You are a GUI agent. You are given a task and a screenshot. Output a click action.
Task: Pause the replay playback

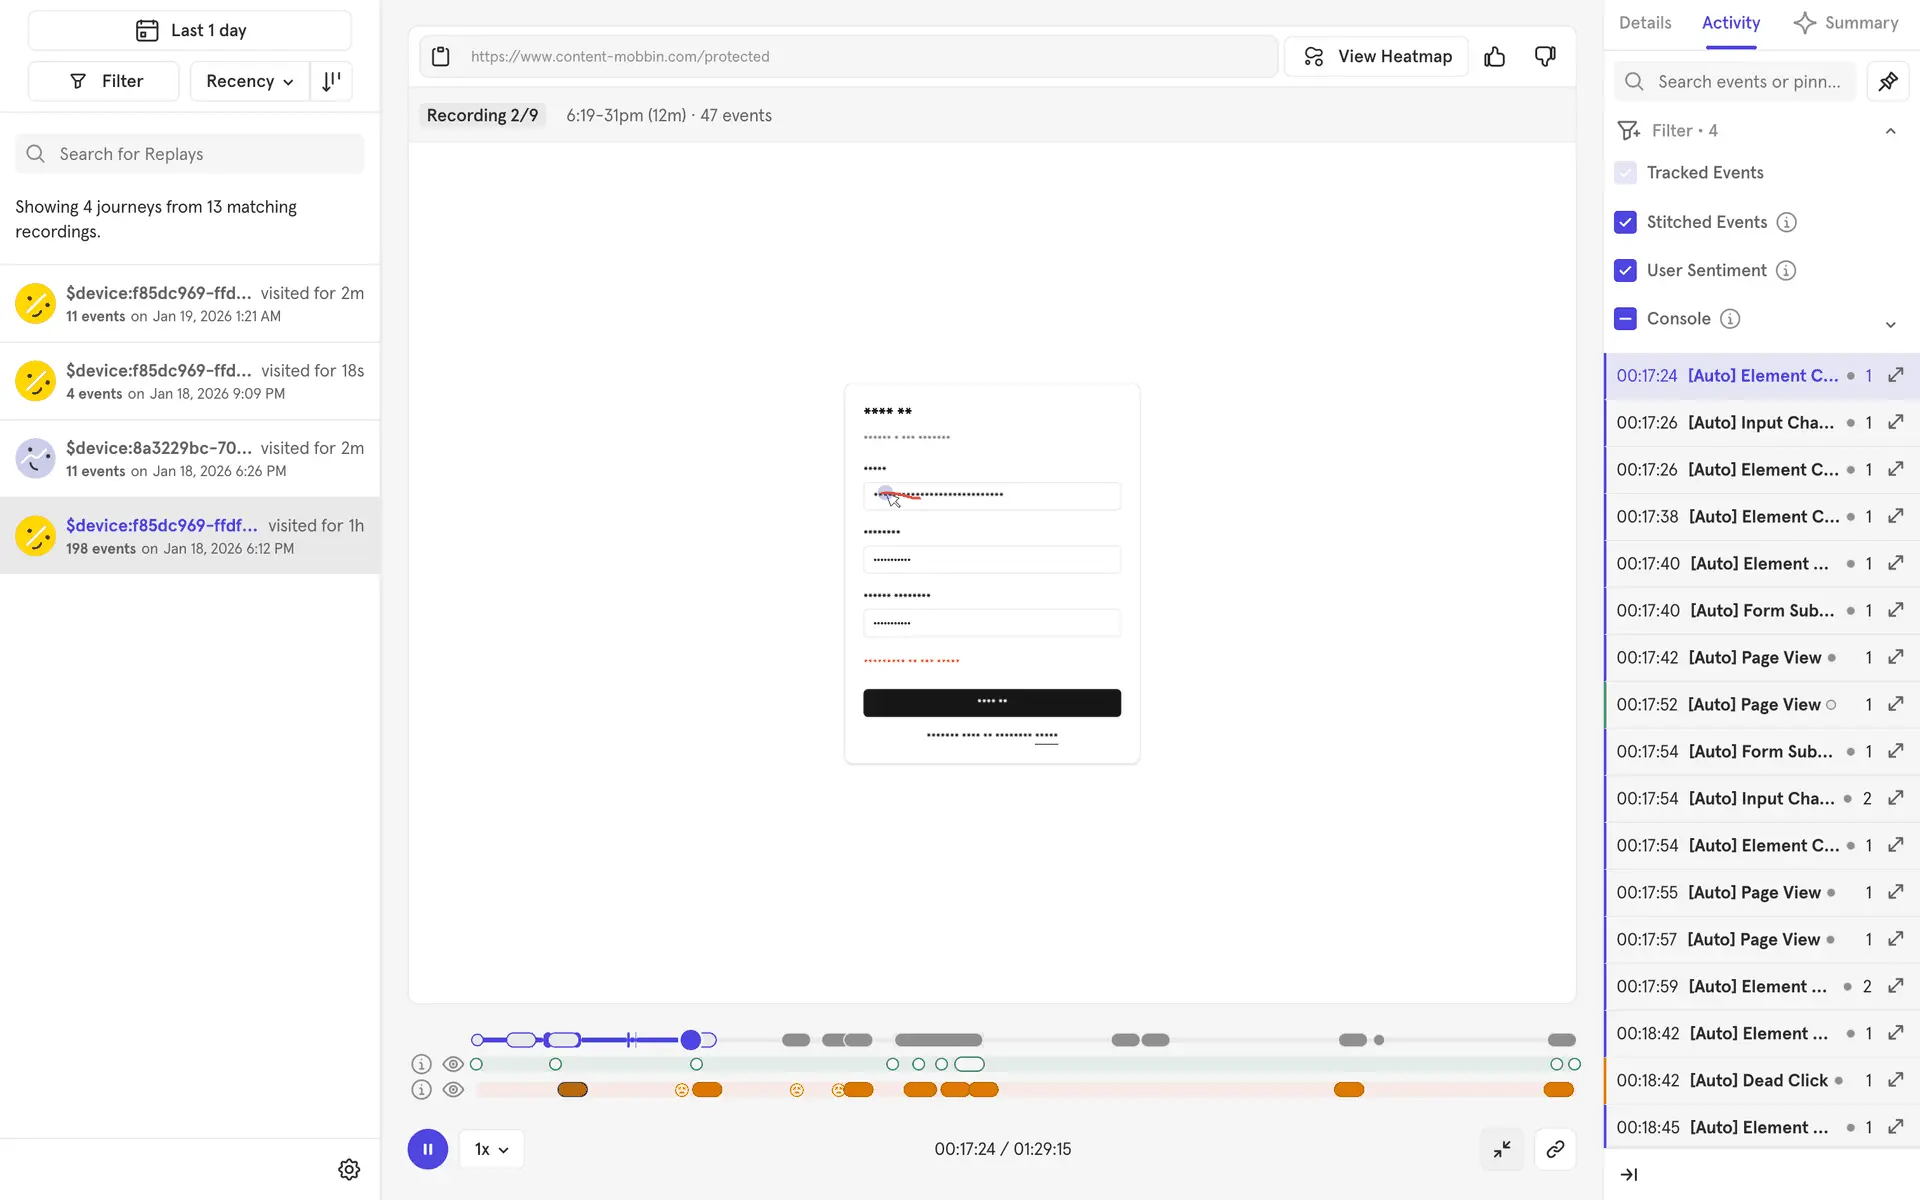point(427,1150)
